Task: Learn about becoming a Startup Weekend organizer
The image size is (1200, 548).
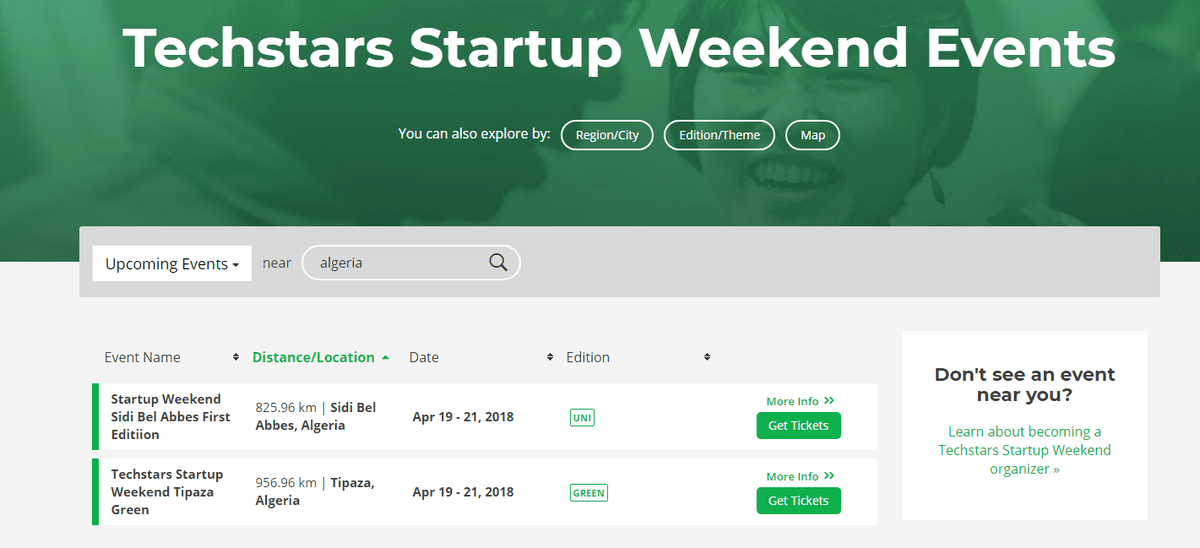Action: click(x=1024, y=450)
